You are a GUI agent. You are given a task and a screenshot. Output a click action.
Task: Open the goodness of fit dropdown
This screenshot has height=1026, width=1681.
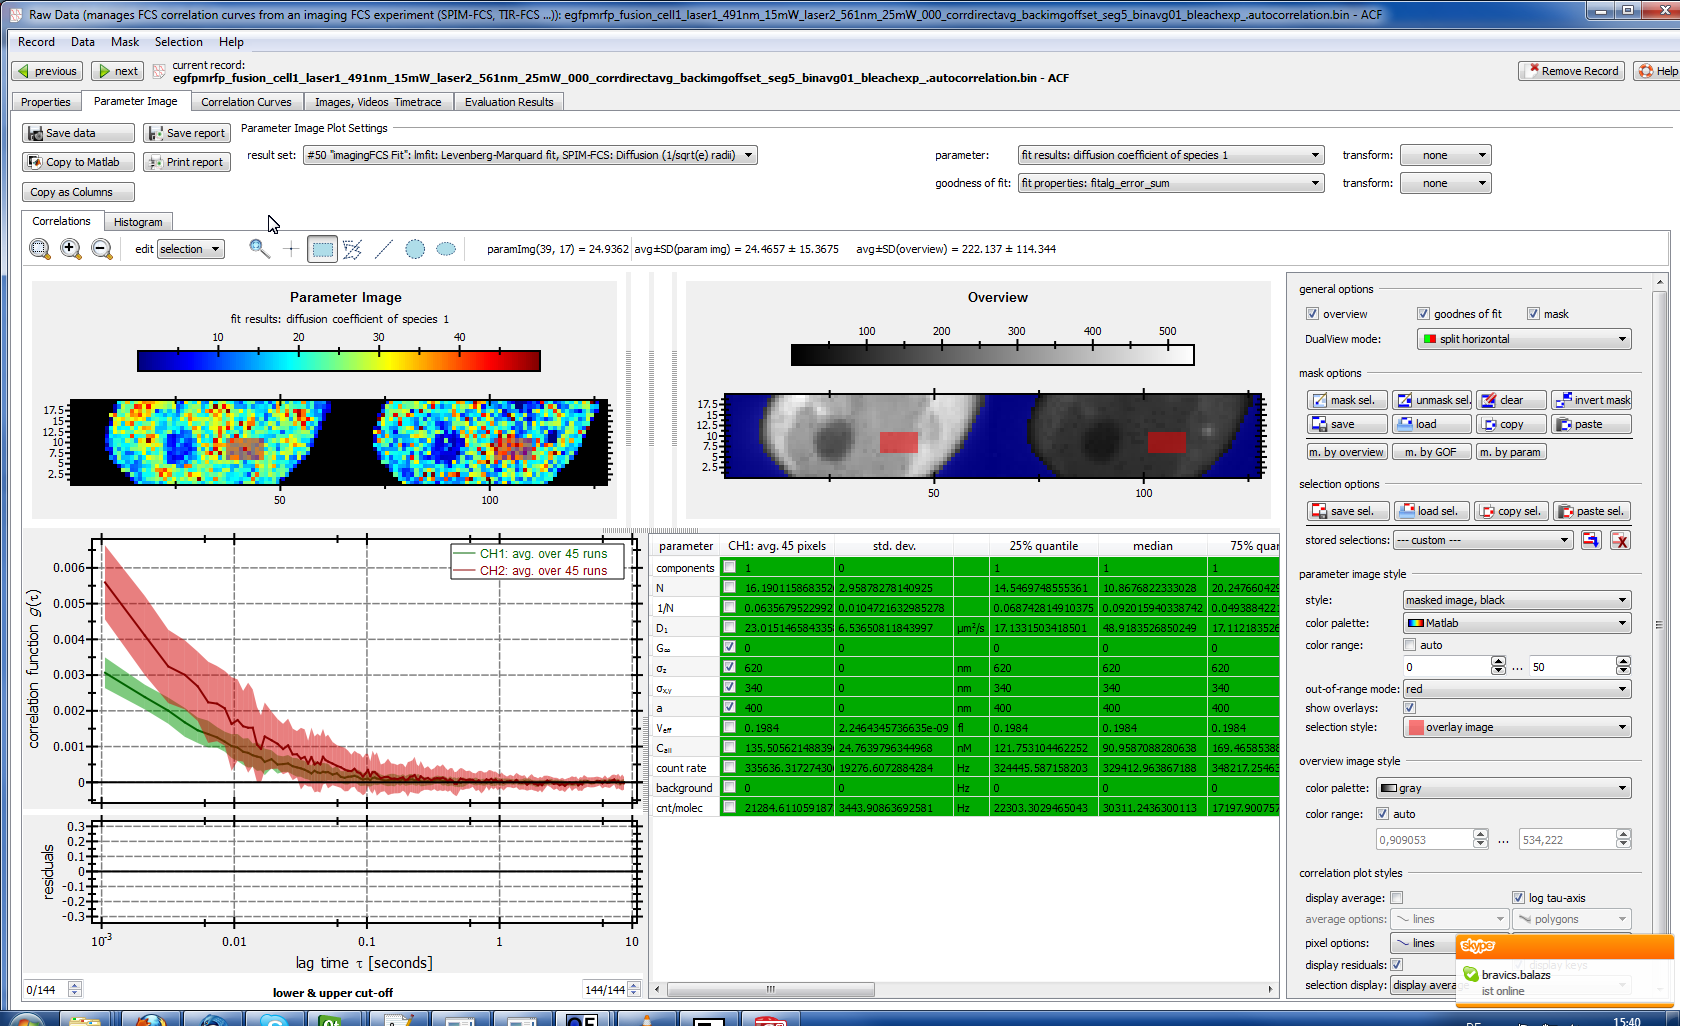point(1170,183)
